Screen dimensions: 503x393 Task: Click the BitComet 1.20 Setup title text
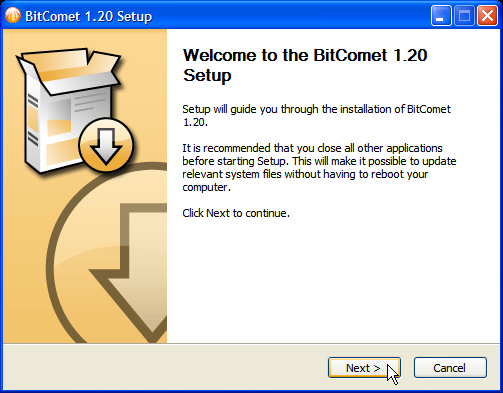[88, 16]
